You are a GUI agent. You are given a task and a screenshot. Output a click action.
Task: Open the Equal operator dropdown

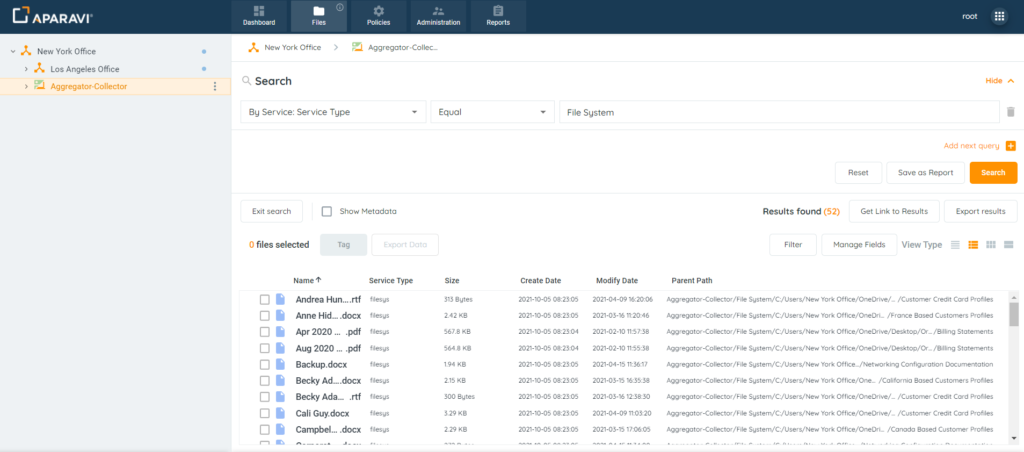(x=492, y=113)
